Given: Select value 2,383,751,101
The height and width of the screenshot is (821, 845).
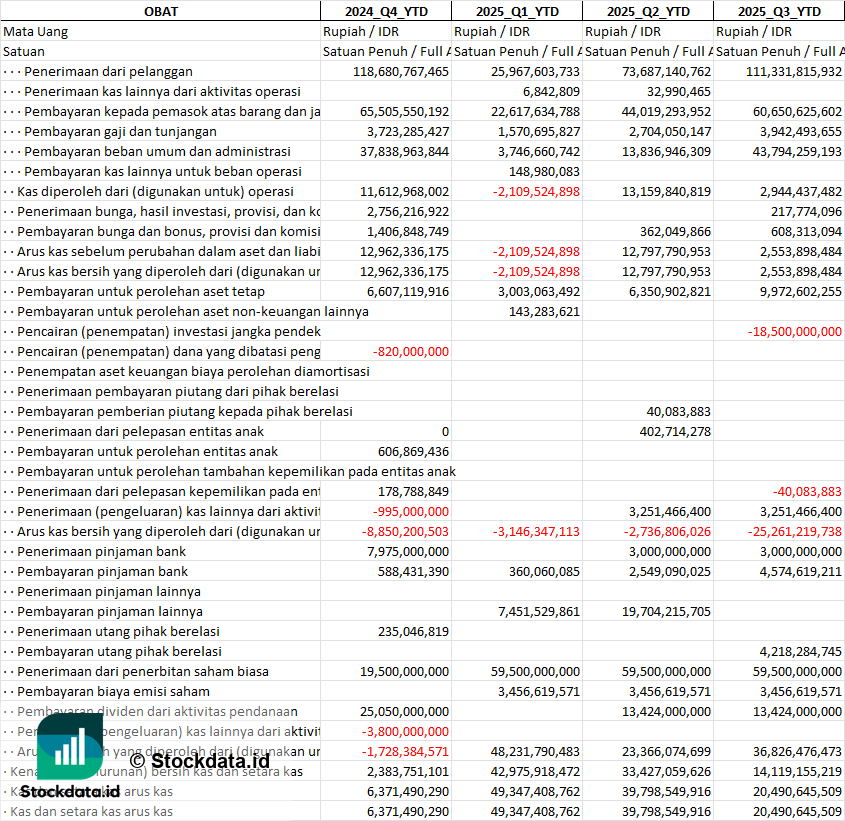Looking at the screenshot, I should (407, 770).
